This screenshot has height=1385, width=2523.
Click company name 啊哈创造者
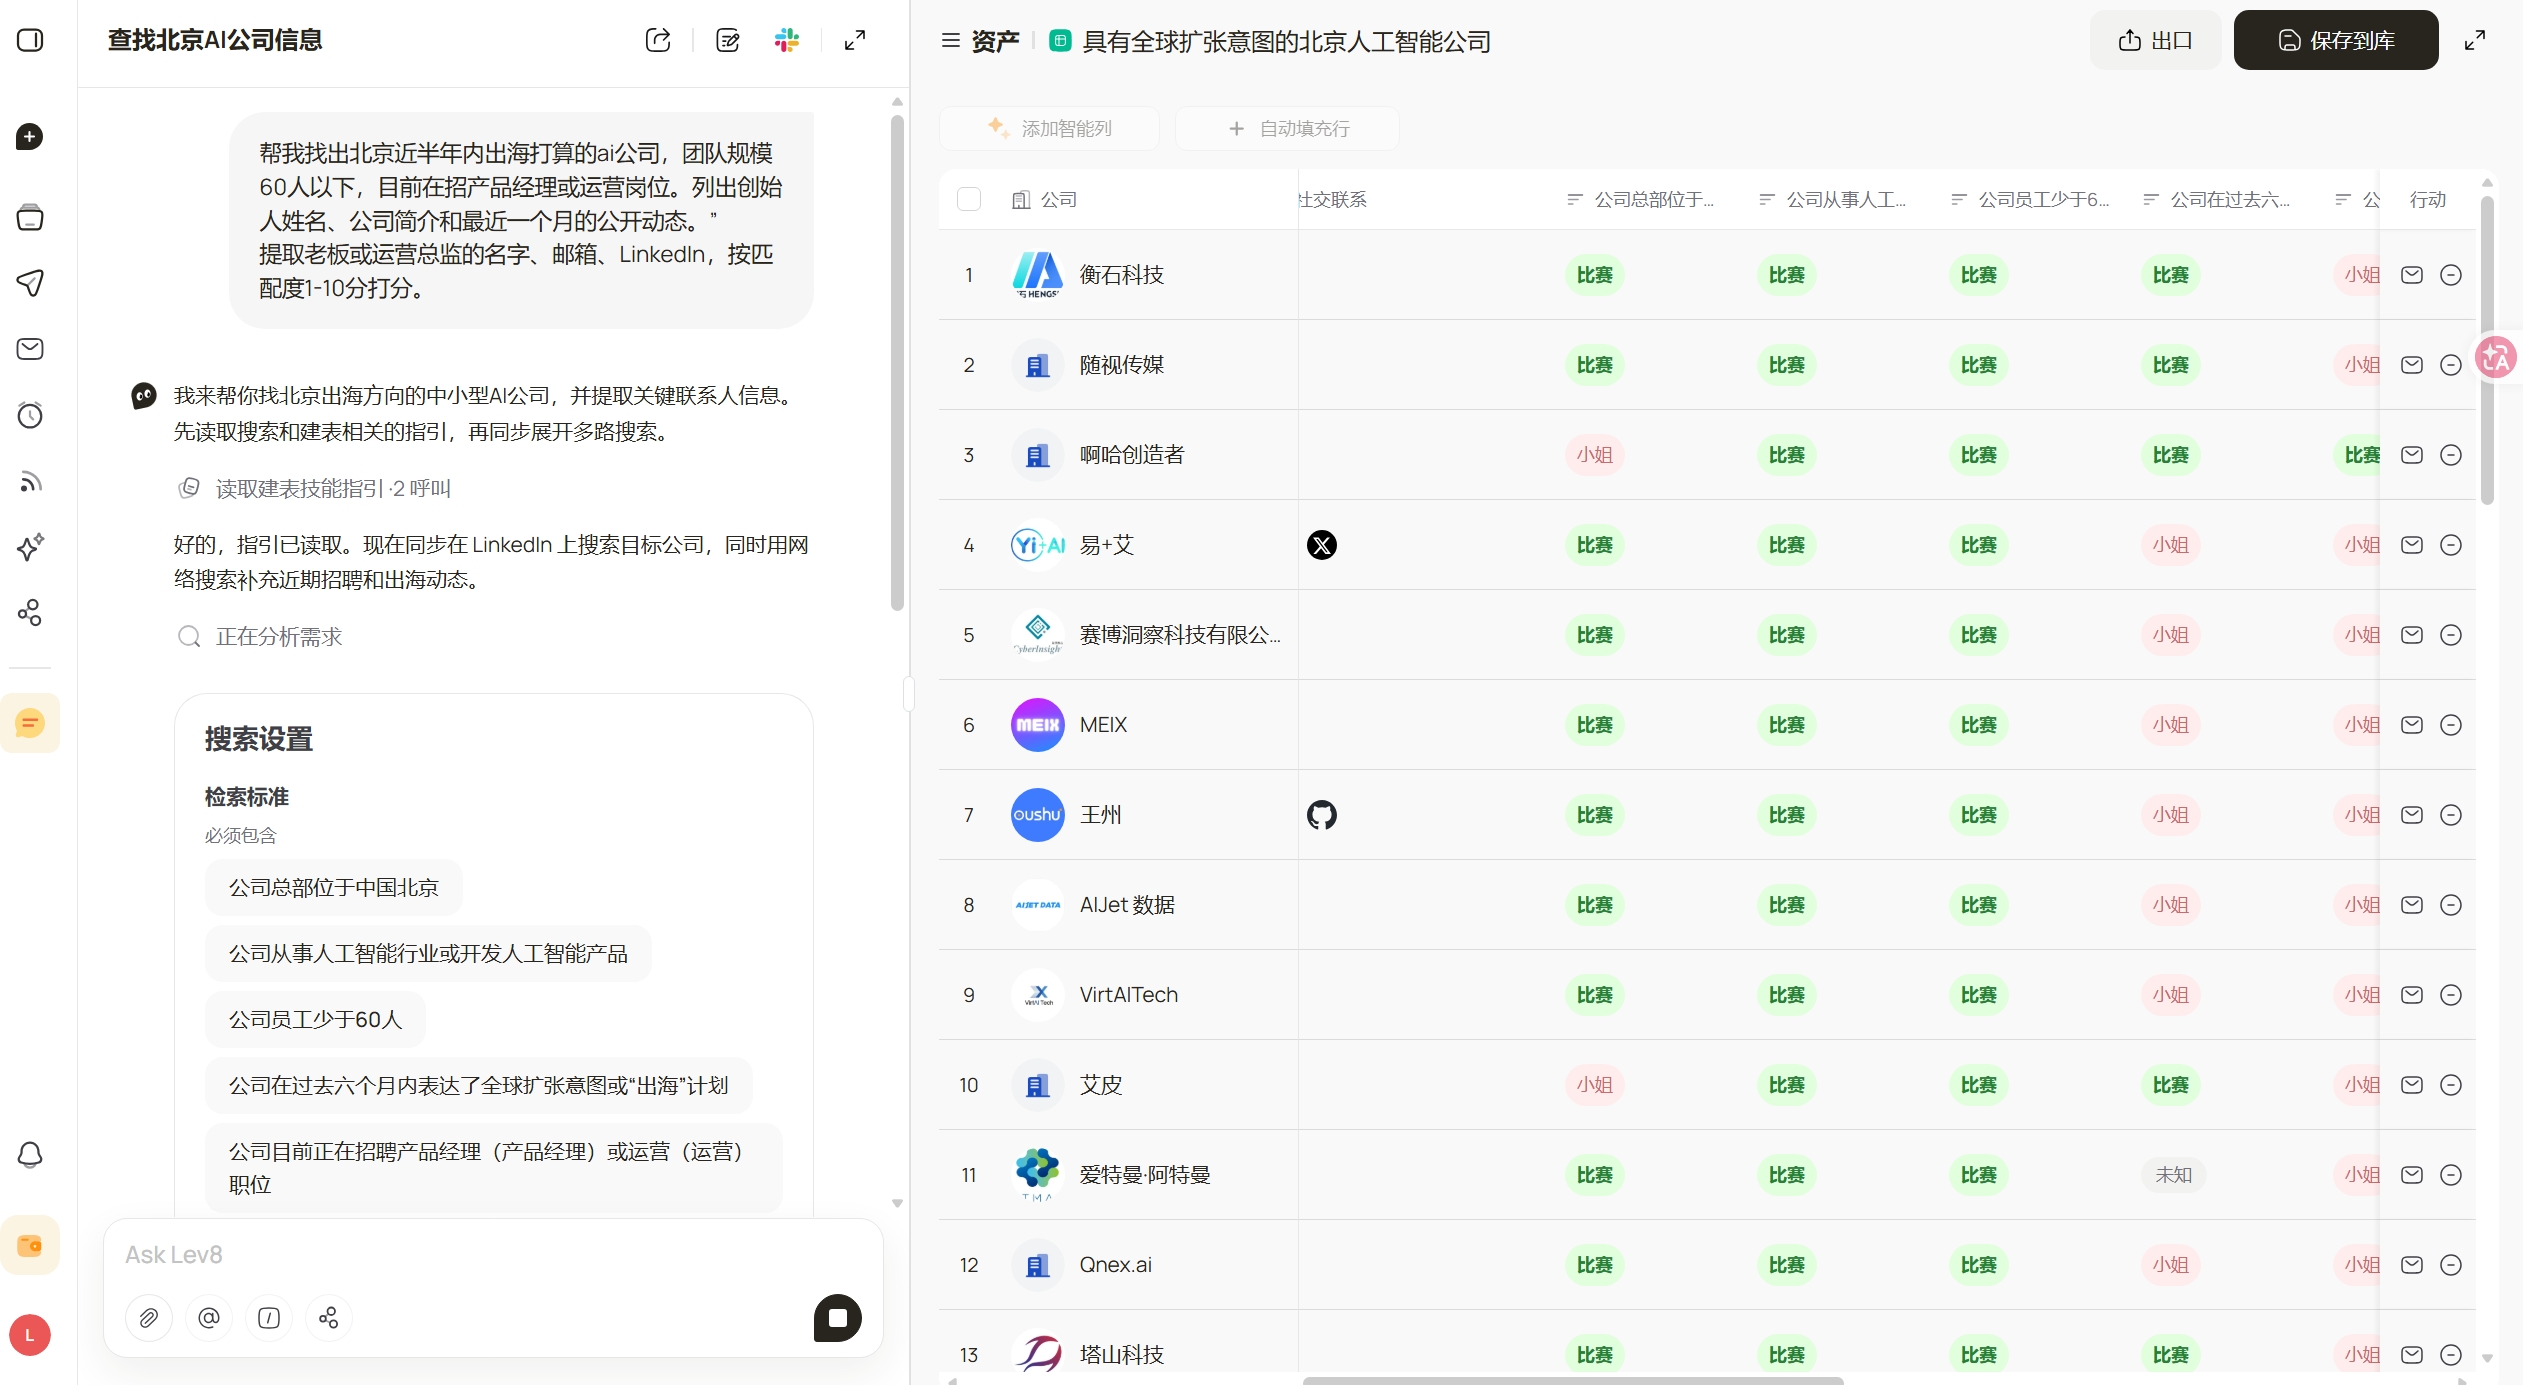pos(1131,455)
